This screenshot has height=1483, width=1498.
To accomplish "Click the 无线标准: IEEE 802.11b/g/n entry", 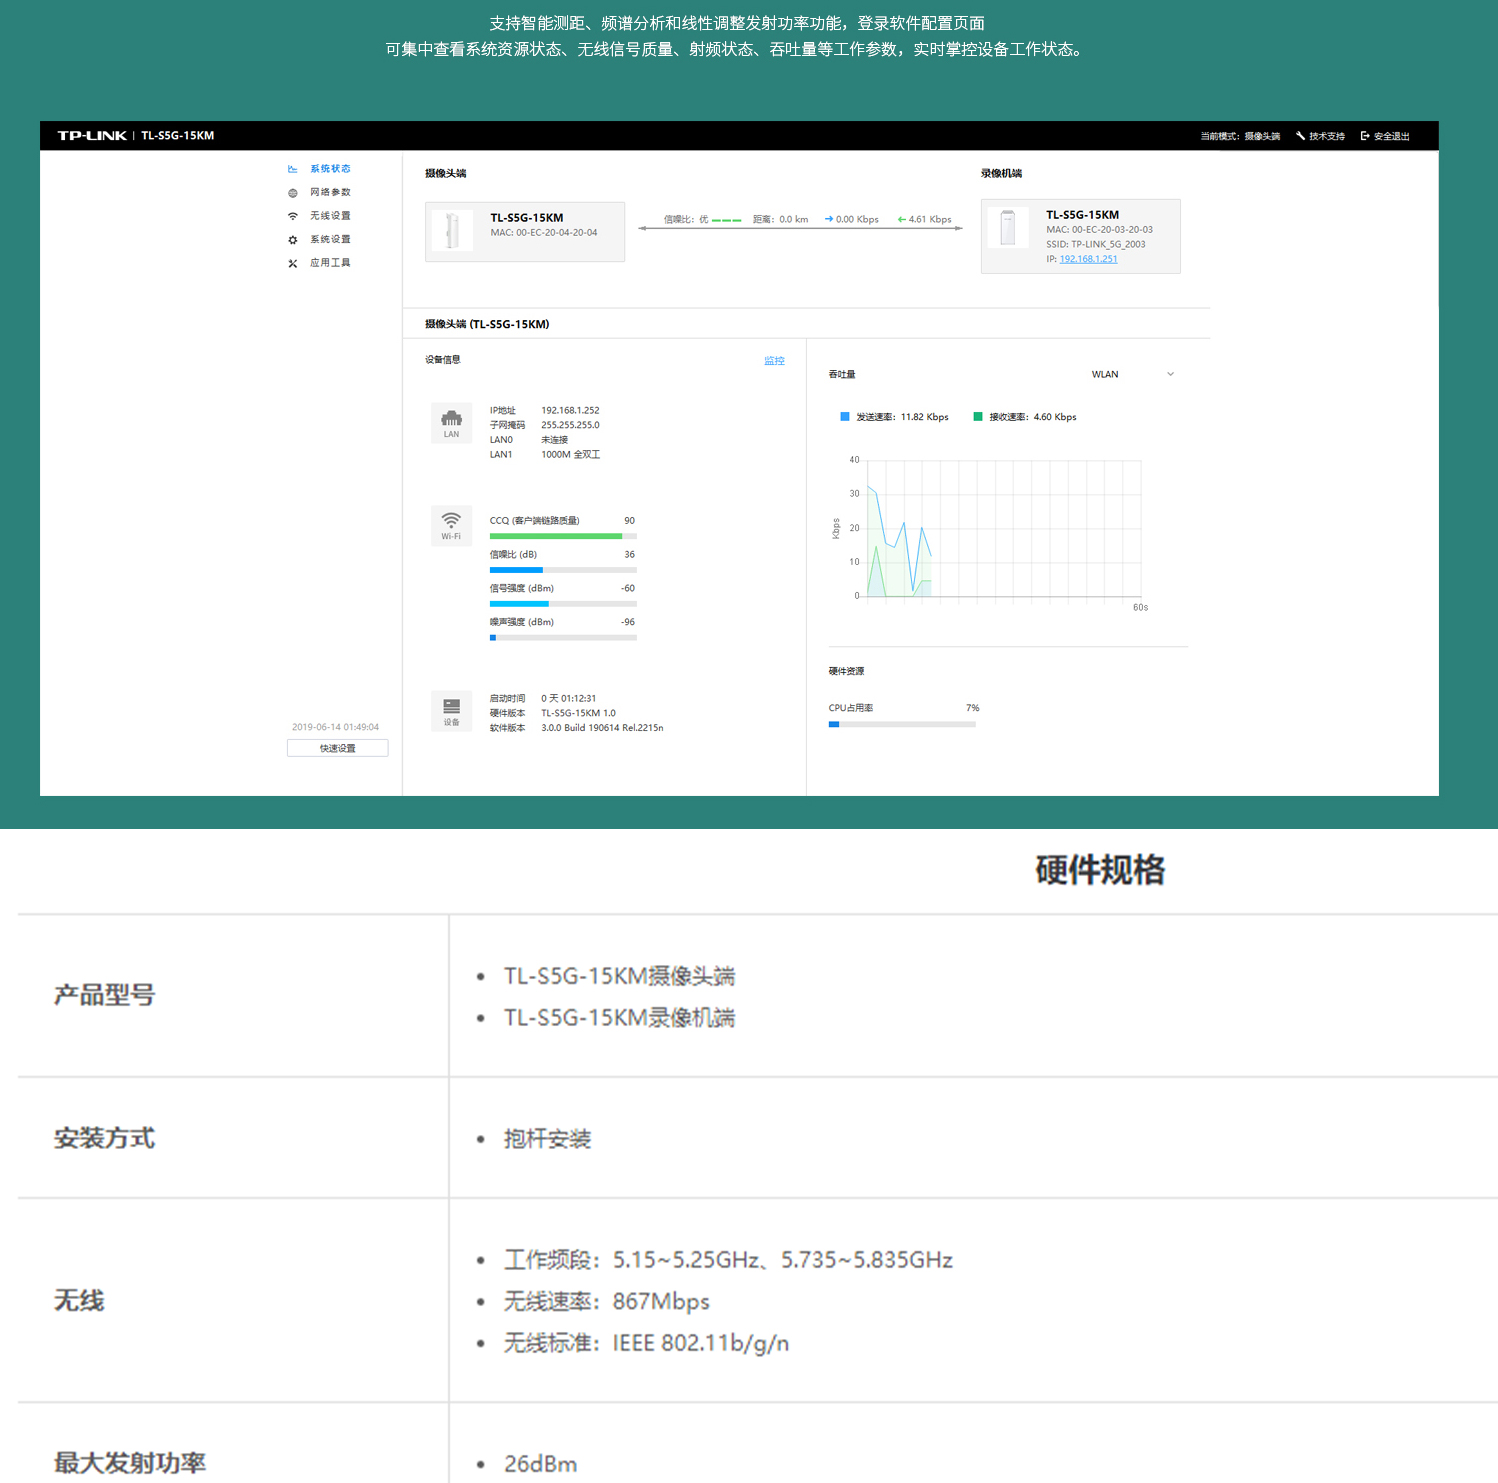I will [x=646, y=1343].
